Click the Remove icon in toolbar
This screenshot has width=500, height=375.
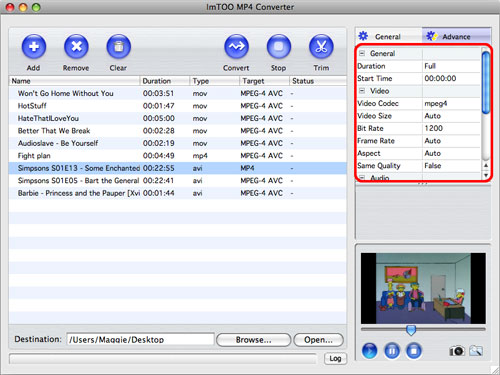pyautogui.click(x=76, y=47)
